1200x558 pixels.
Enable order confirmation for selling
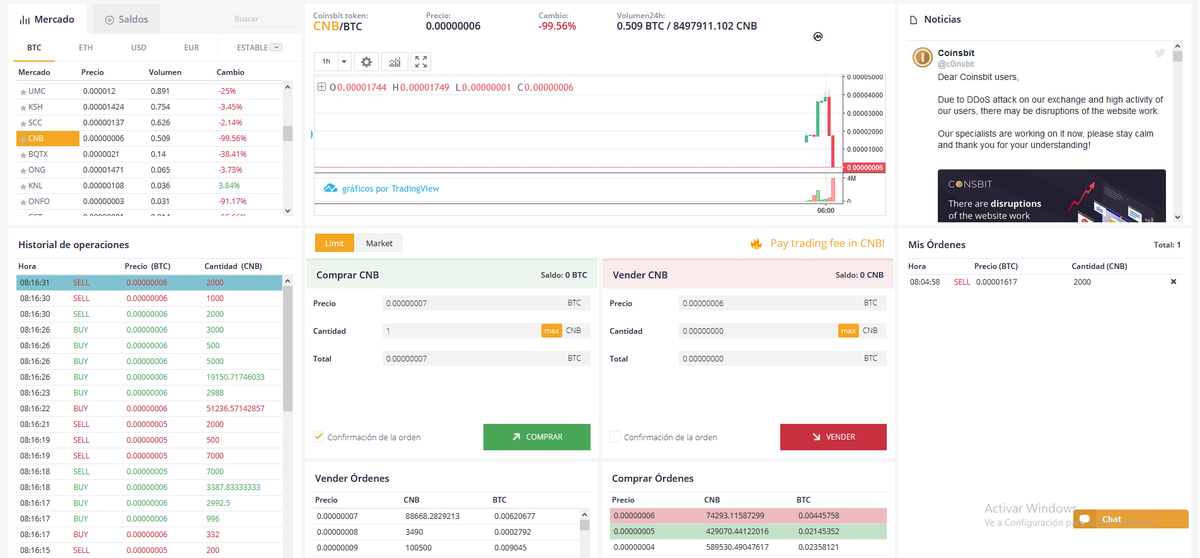[x=615, y=437]
